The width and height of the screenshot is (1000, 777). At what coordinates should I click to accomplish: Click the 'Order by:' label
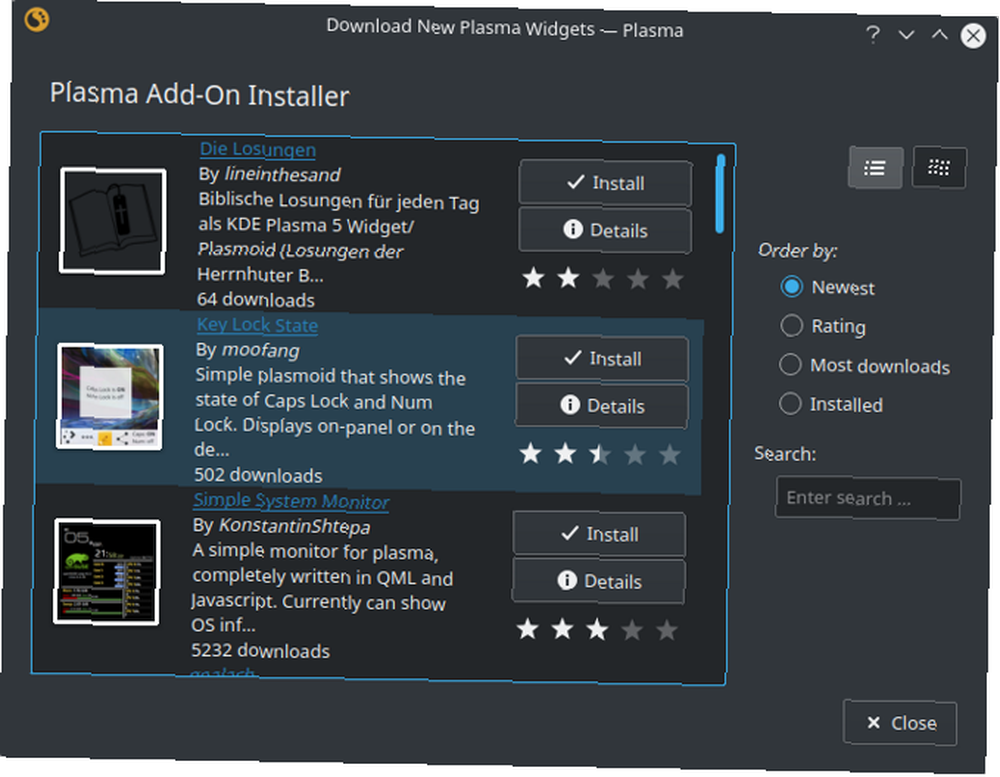797,251
